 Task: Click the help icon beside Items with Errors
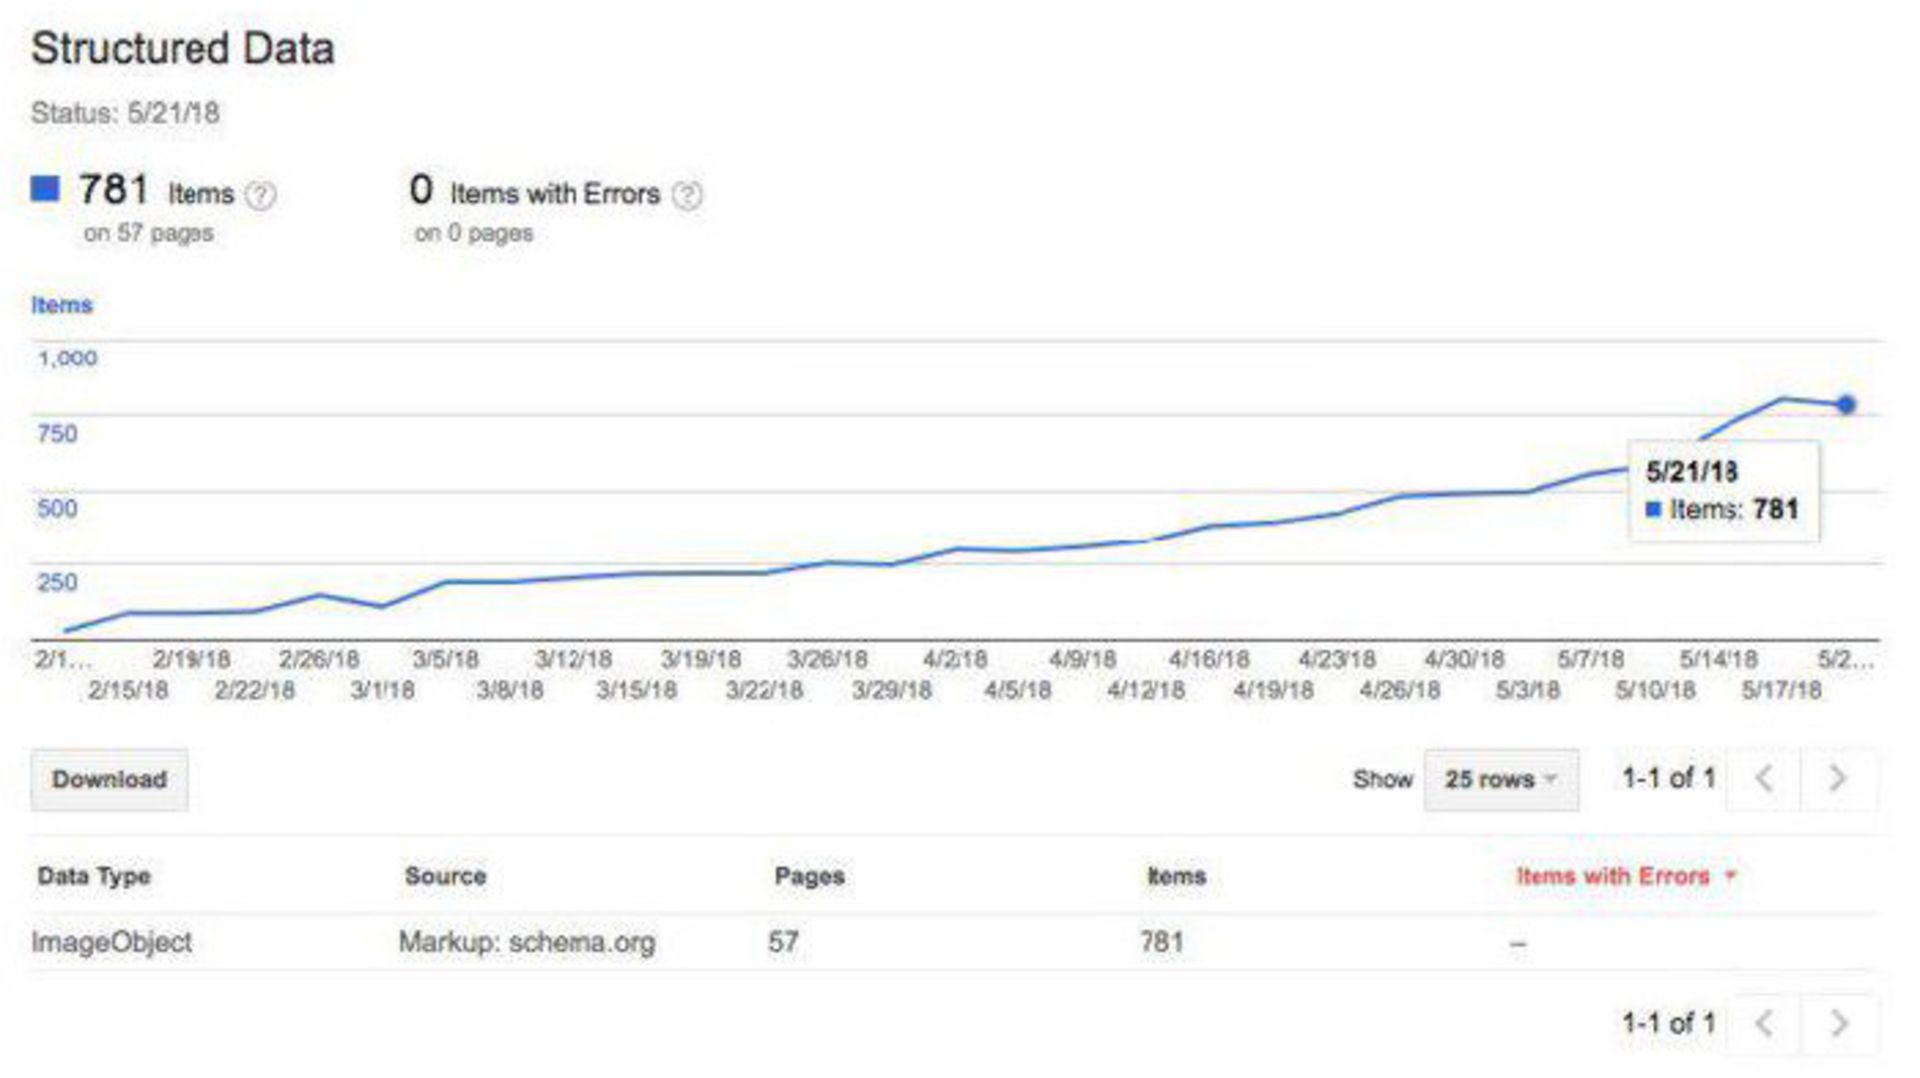pyautogui.click(x=687, y=195)
